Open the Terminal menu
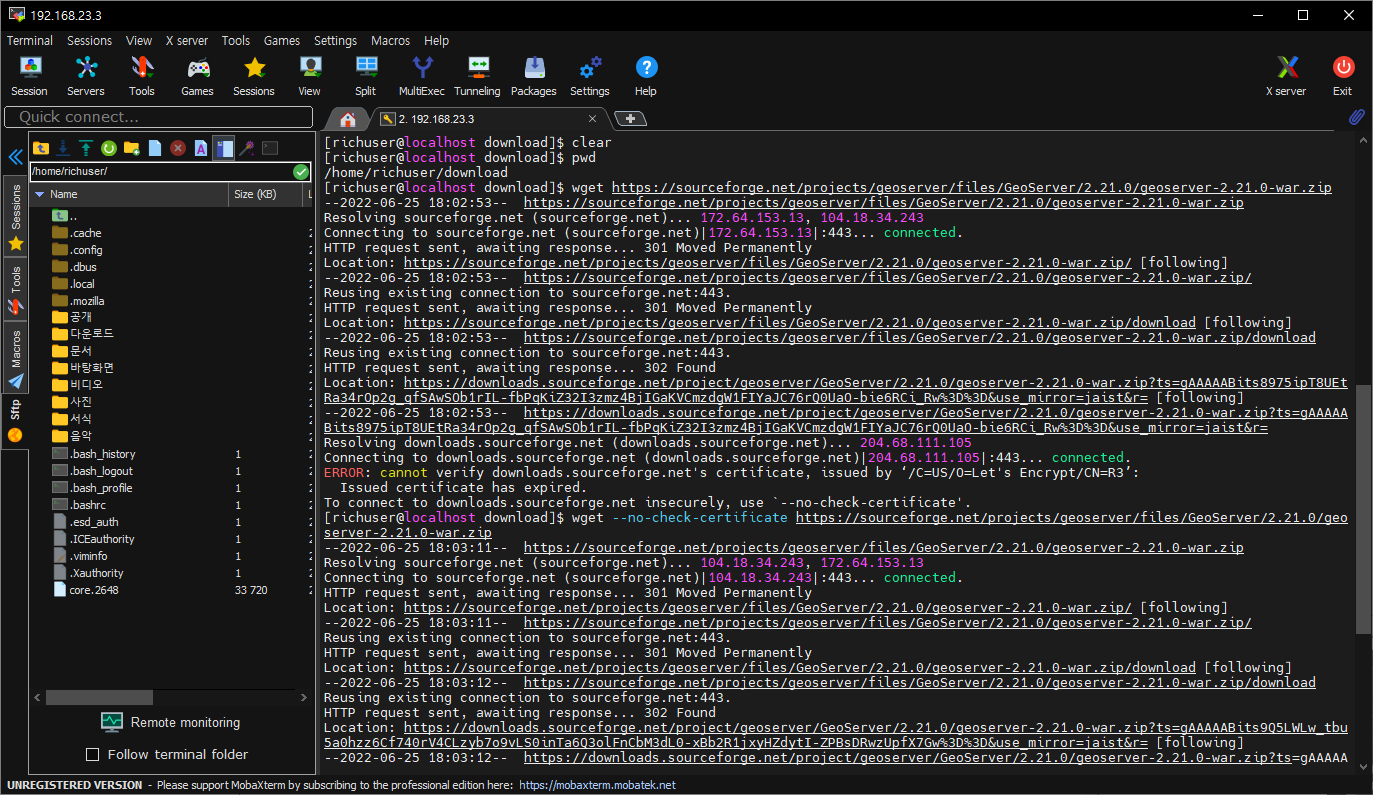 click(x=30, y=41)
